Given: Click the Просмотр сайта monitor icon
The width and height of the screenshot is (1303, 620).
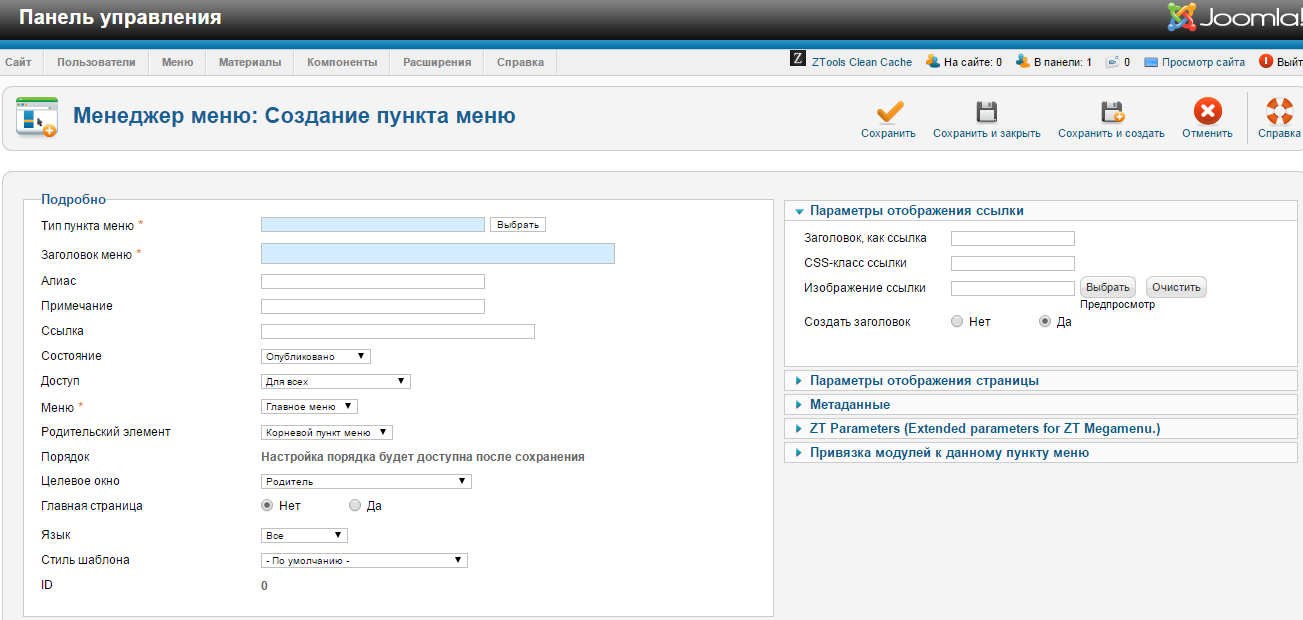Looking at the screenshot, I should tap(1150, 62).
